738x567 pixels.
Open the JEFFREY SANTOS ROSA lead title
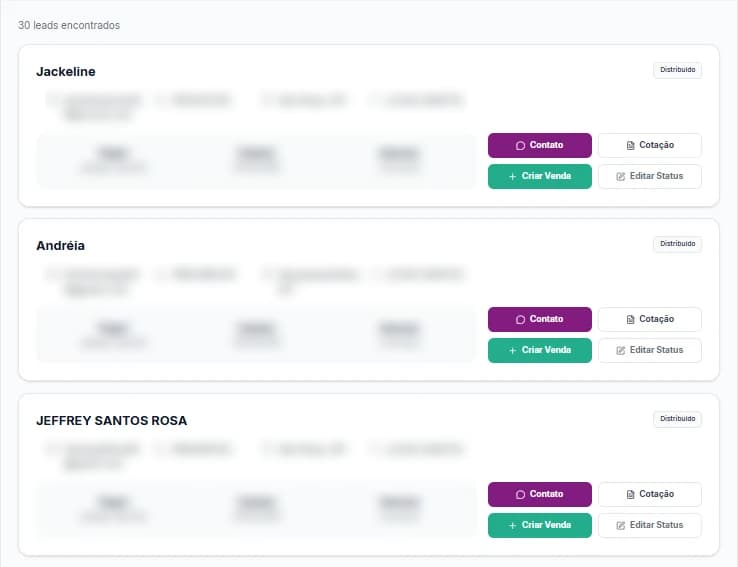click(x=111, y=420)
